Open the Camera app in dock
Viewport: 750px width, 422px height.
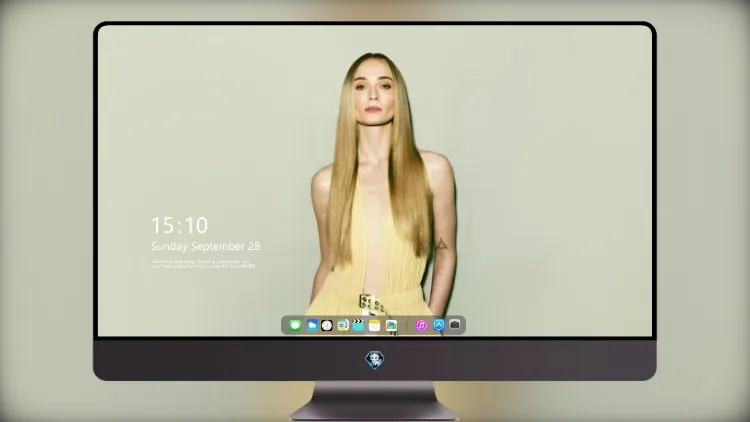(x=454, y=325)
